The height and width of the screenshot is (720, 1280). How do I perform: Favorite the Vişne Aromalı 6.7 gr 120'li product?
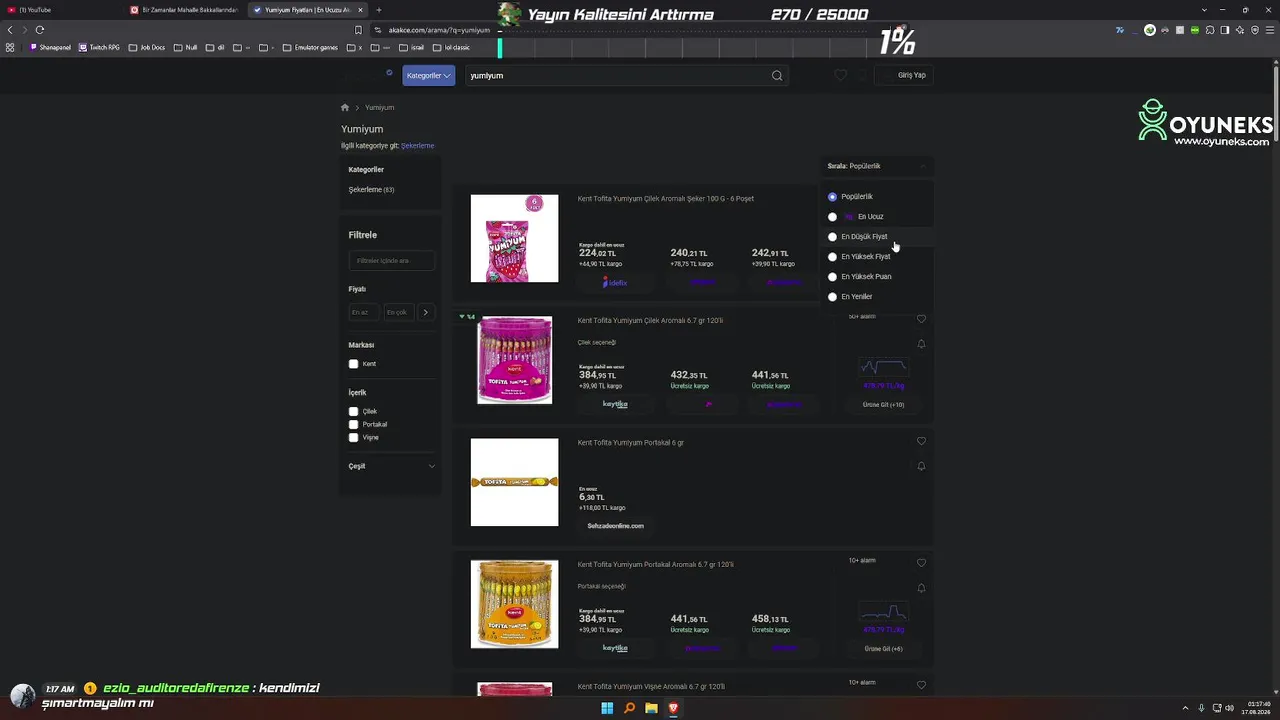click(x=921, y=685)
